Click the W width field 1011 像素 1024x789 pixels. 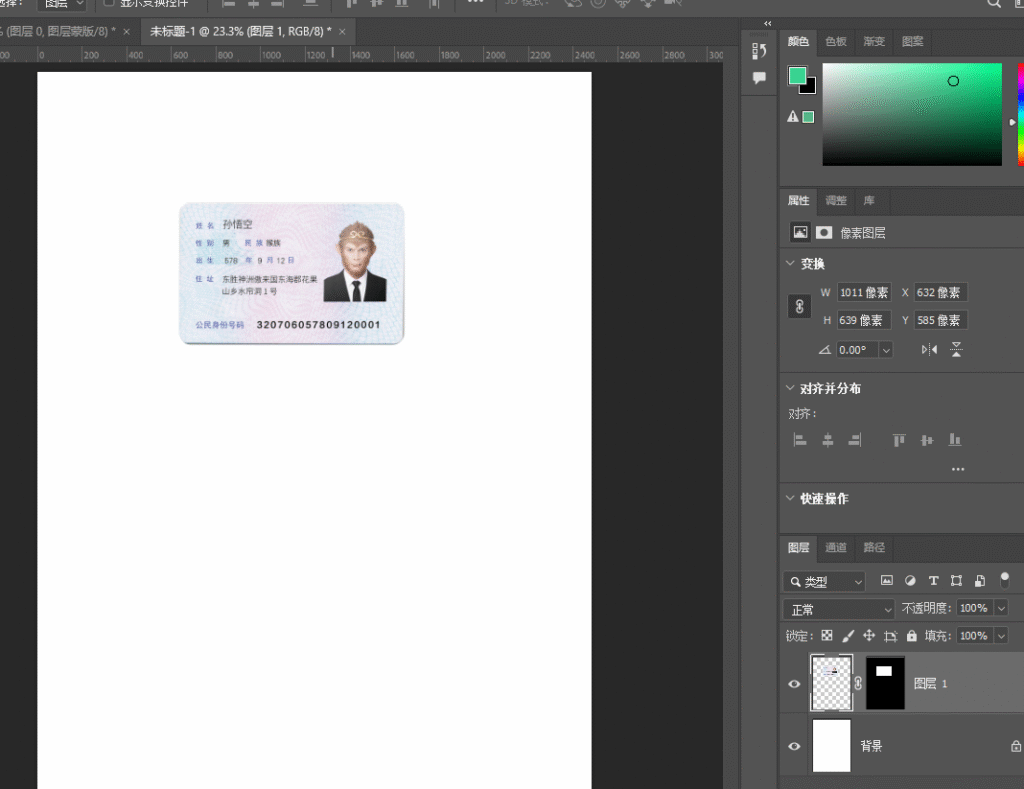(x=864, y=293)
